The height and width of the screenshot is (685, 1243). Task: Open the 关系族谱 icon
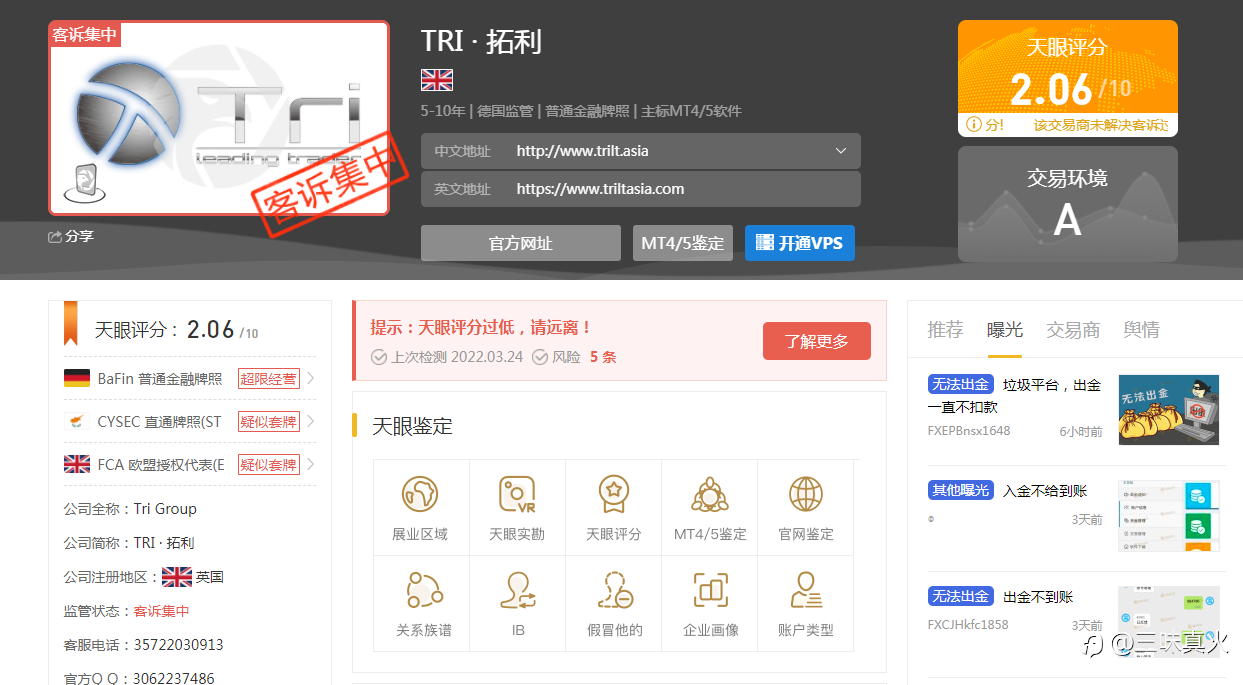coord(424,590)
